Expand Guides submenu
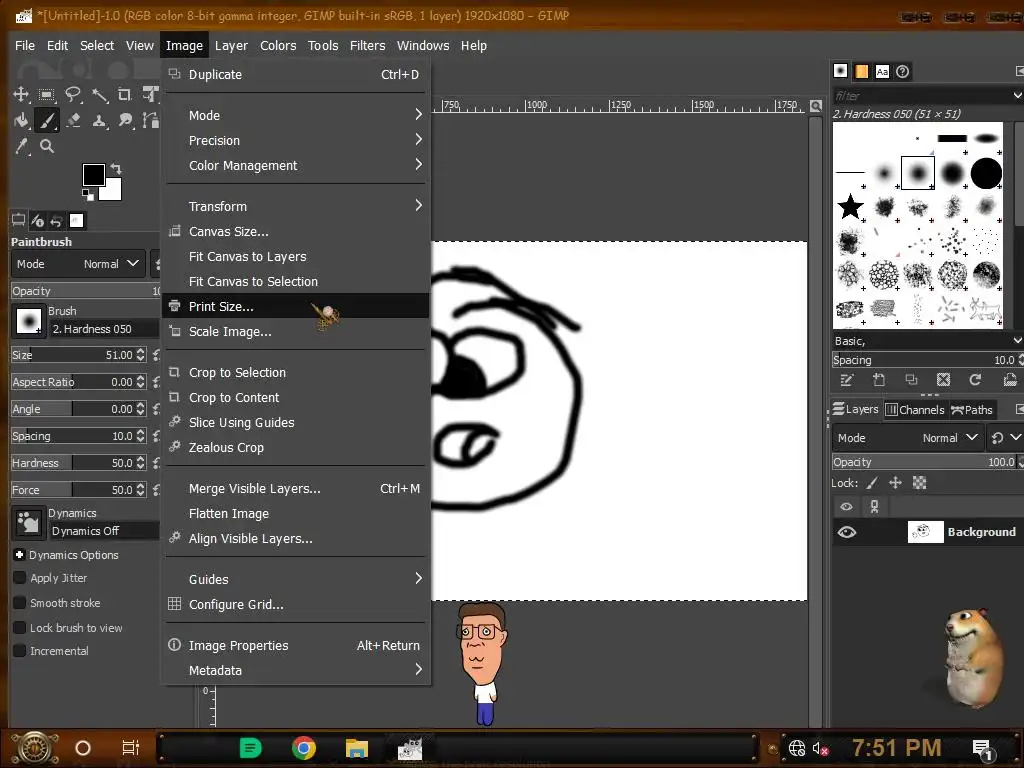The width and height of the screenshot is (1024, 768). 295,579
